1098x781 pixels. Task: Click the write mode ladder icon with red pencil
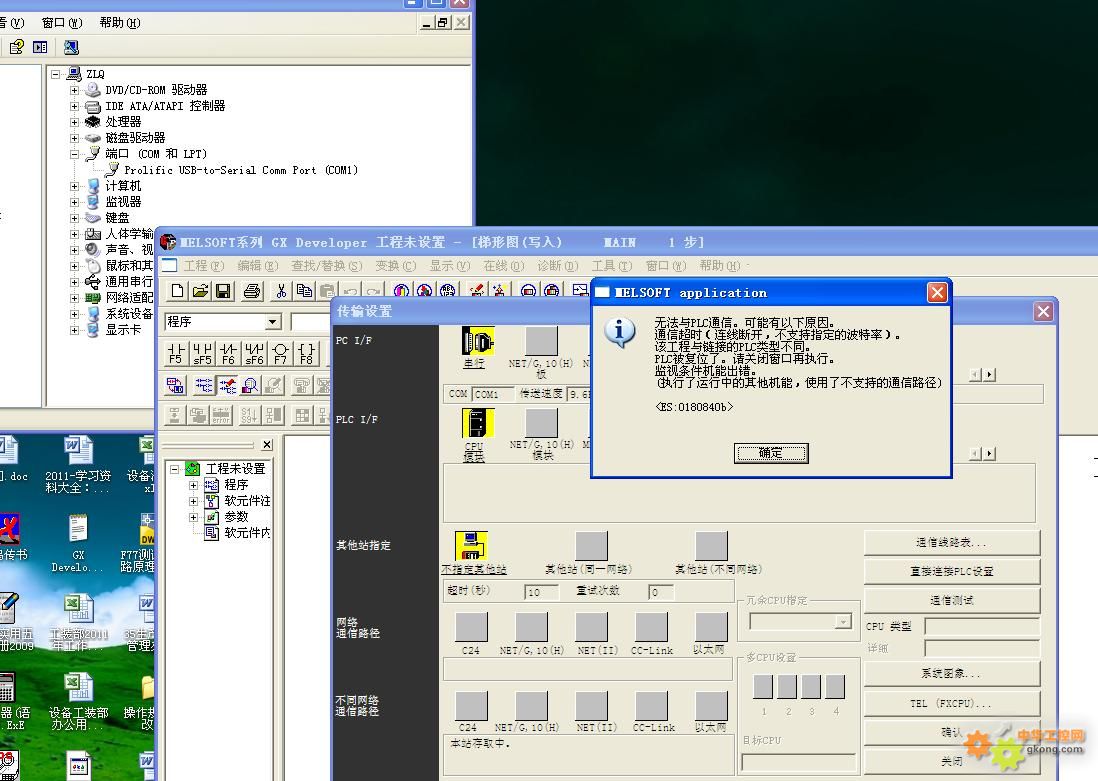coord(228,385)
